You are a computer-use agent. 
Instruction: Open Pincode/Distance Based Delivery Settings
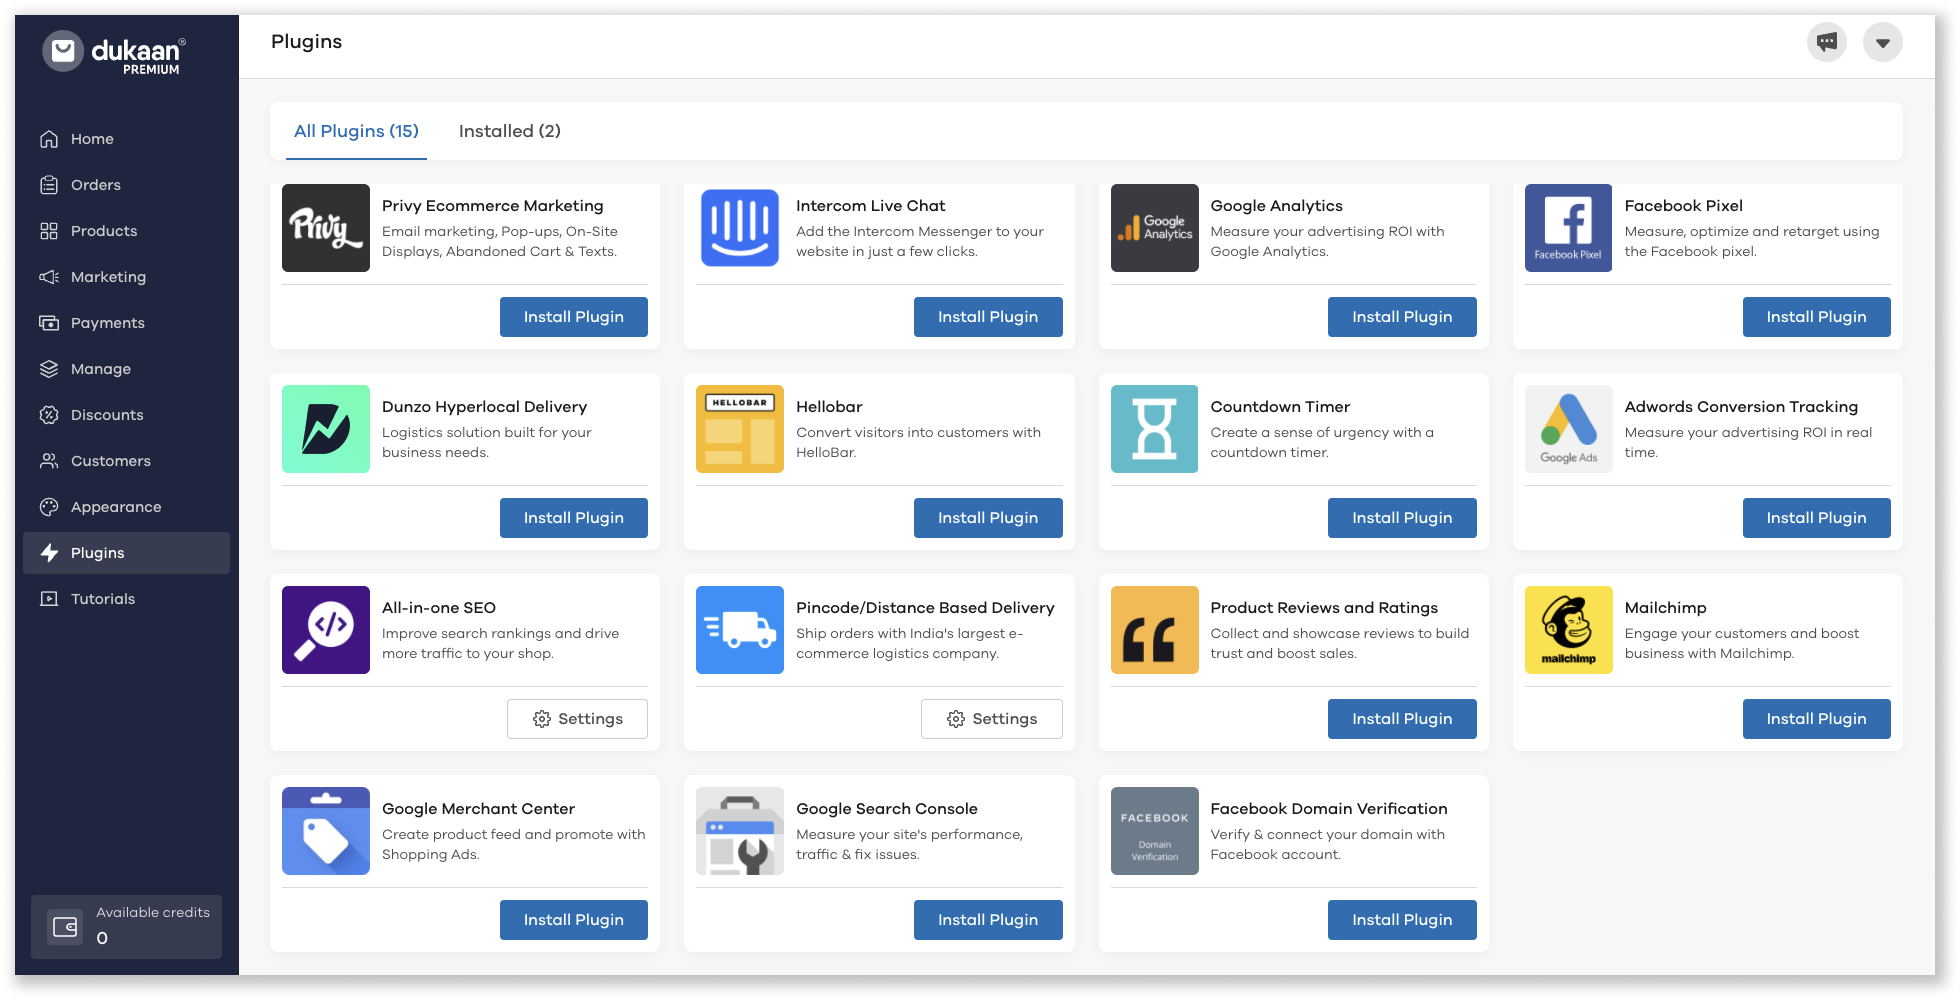point(991,719)
